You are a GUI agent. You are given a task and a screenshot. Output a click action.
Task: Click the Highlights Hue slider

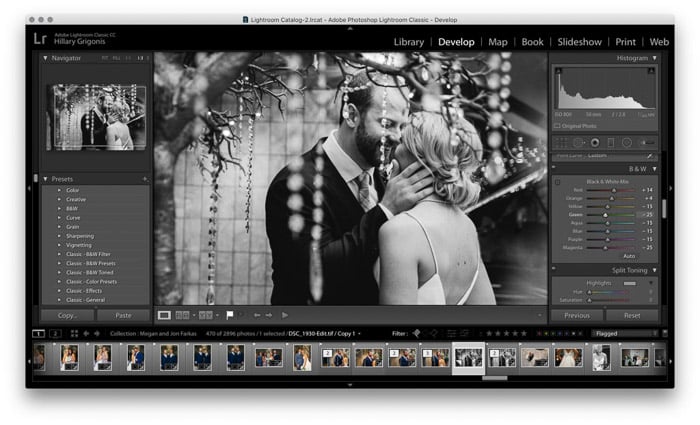(x=610, y=292)
